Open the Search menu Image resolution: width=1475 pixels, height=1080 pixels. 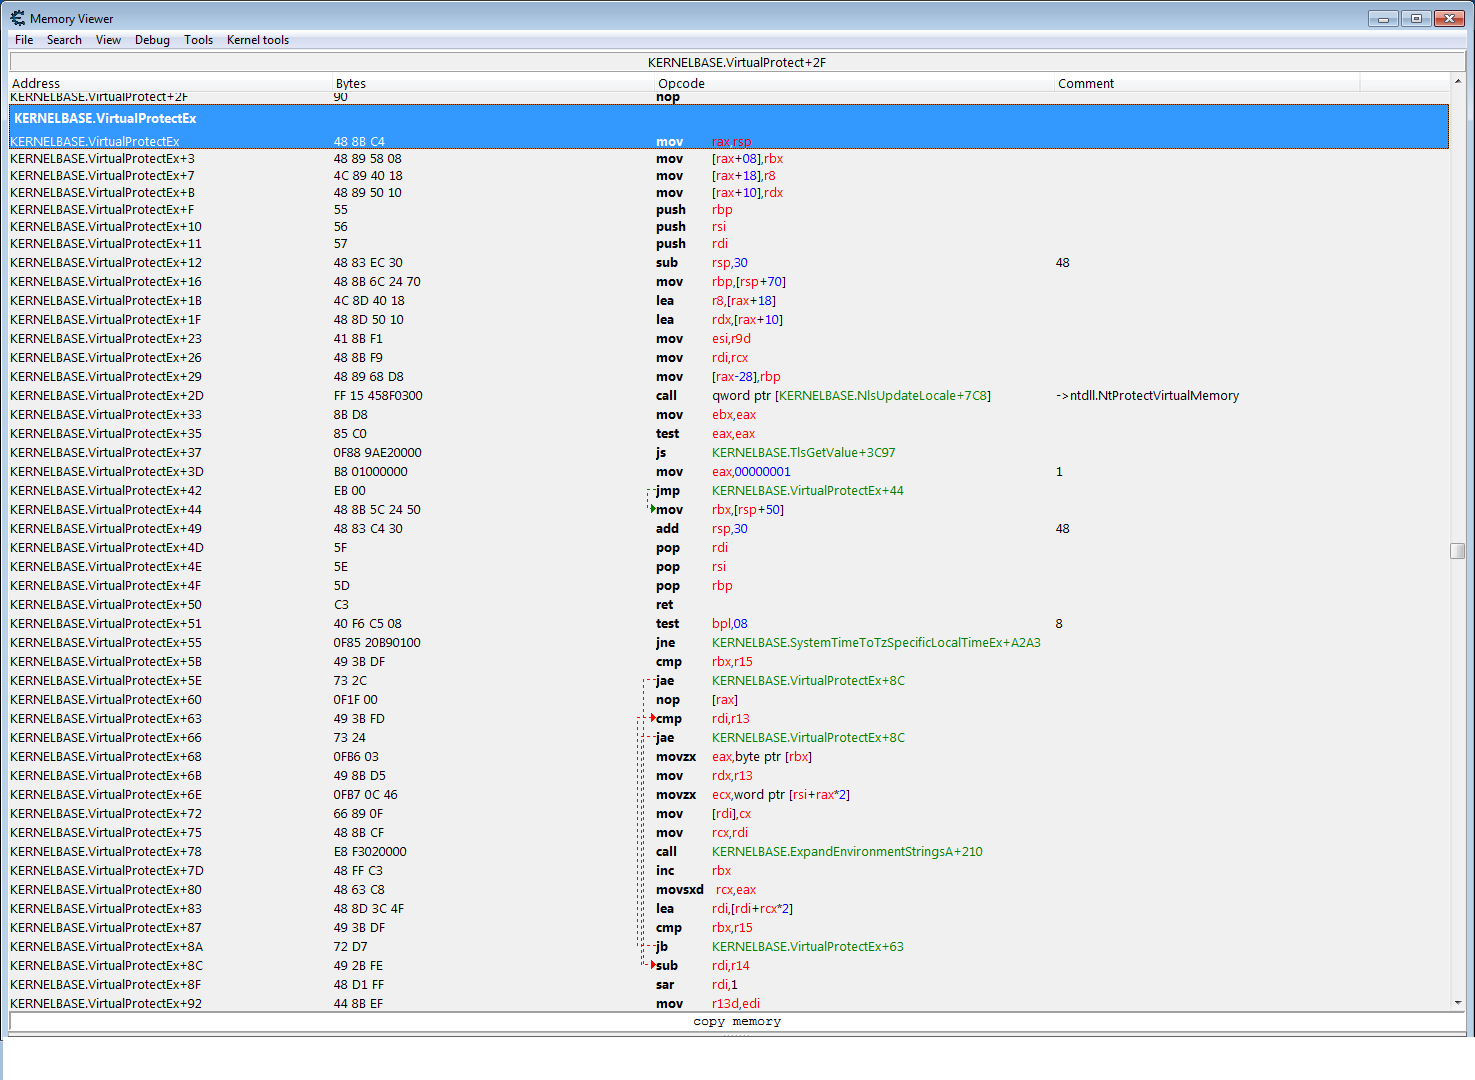pos(64,40)
